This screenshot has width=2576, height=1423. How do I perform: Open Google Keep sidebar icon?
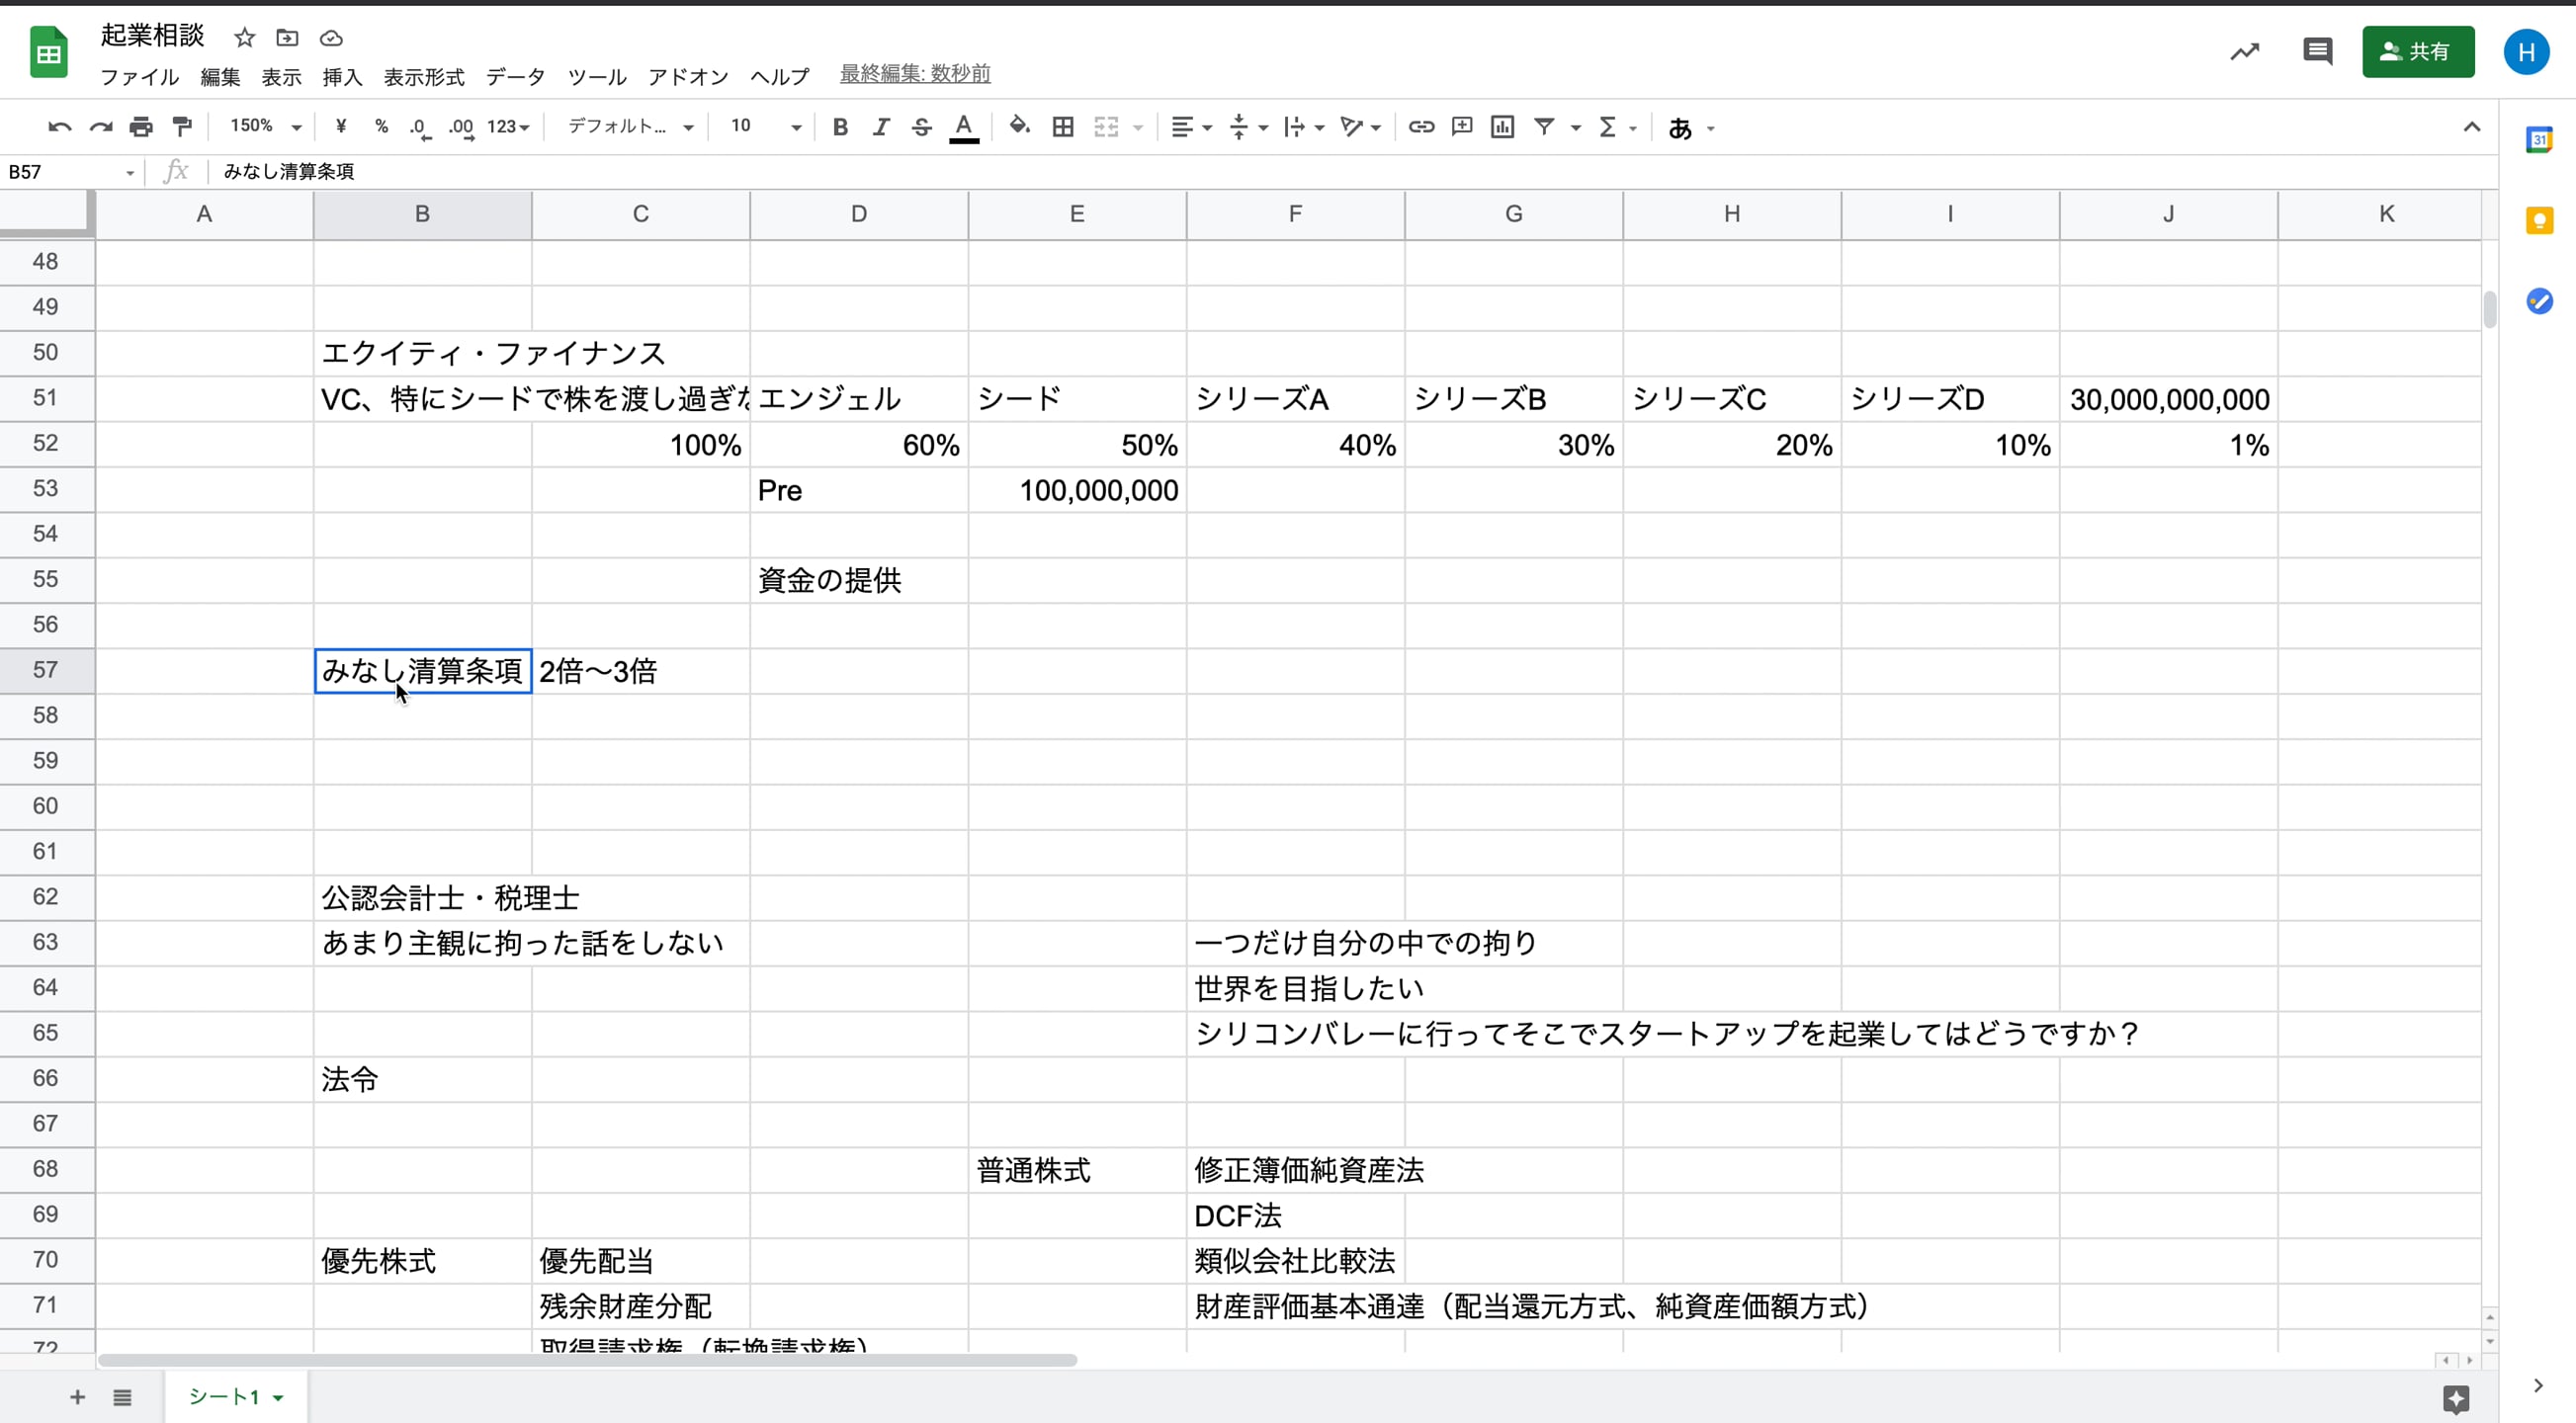coord(2539,221)
